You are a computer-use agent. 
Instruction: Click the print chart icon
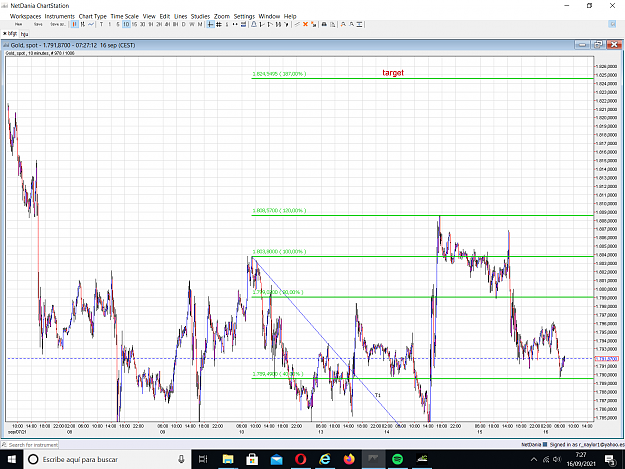[x=324, y=24]
